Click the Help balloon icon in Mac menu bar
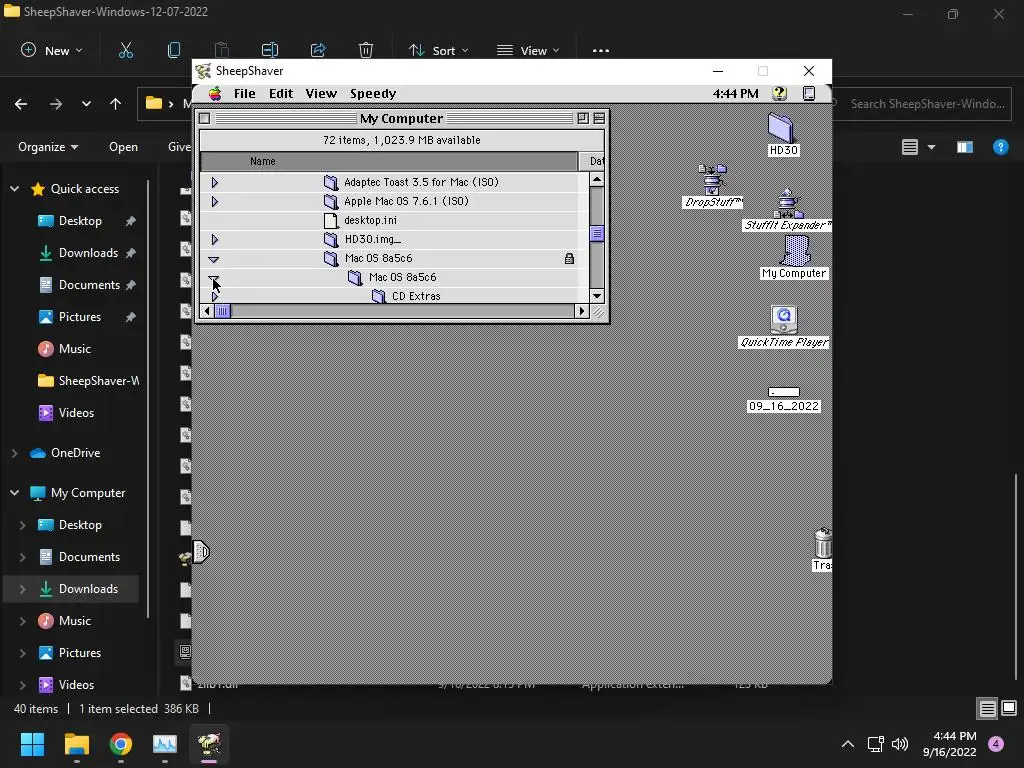 (x=779, y=93)
